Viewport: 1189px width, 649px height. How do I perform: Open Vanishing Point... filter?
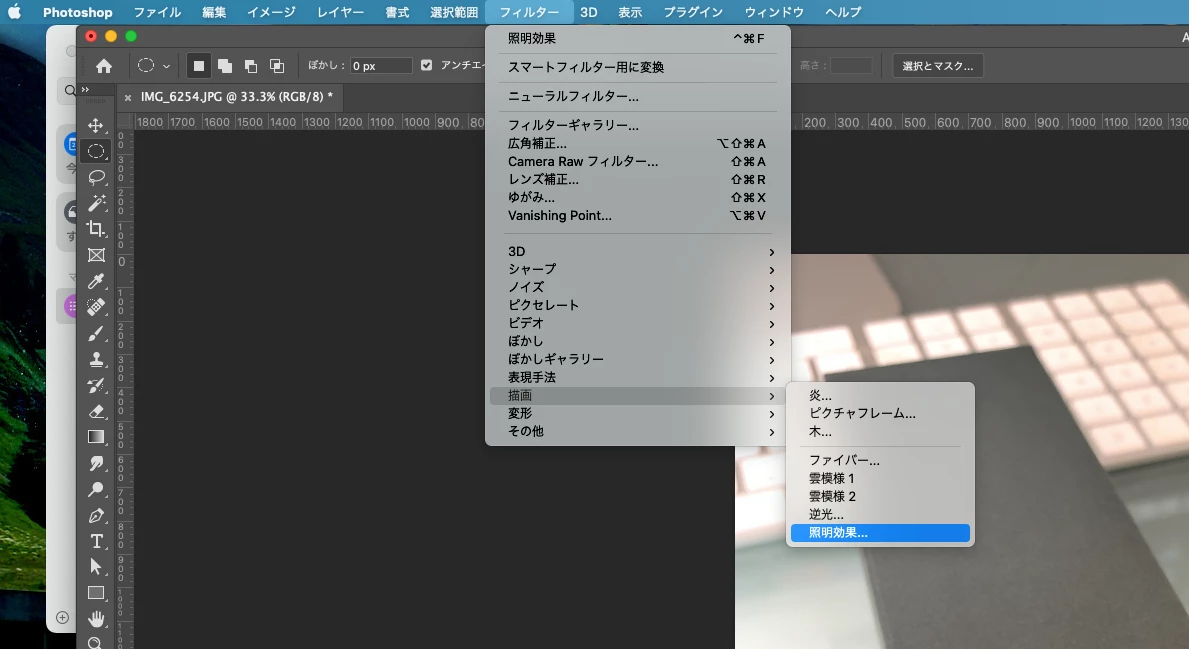pyautogui.click(x=638, y=216)
